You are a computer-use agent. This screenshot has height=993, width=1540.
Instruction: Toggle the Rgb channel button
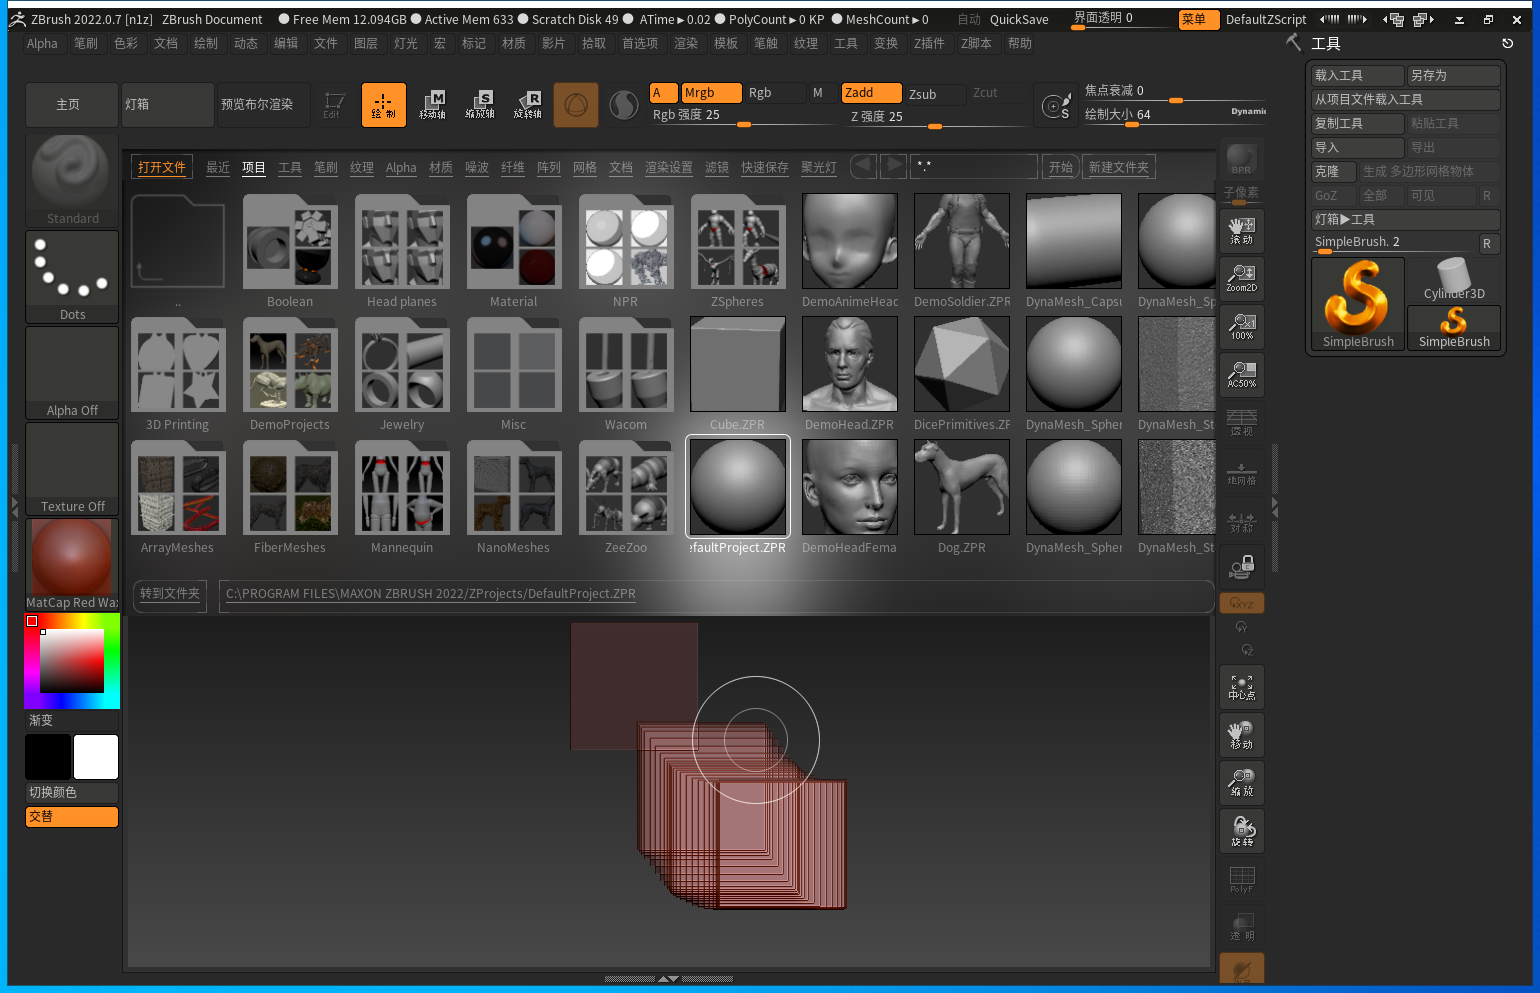774,93
